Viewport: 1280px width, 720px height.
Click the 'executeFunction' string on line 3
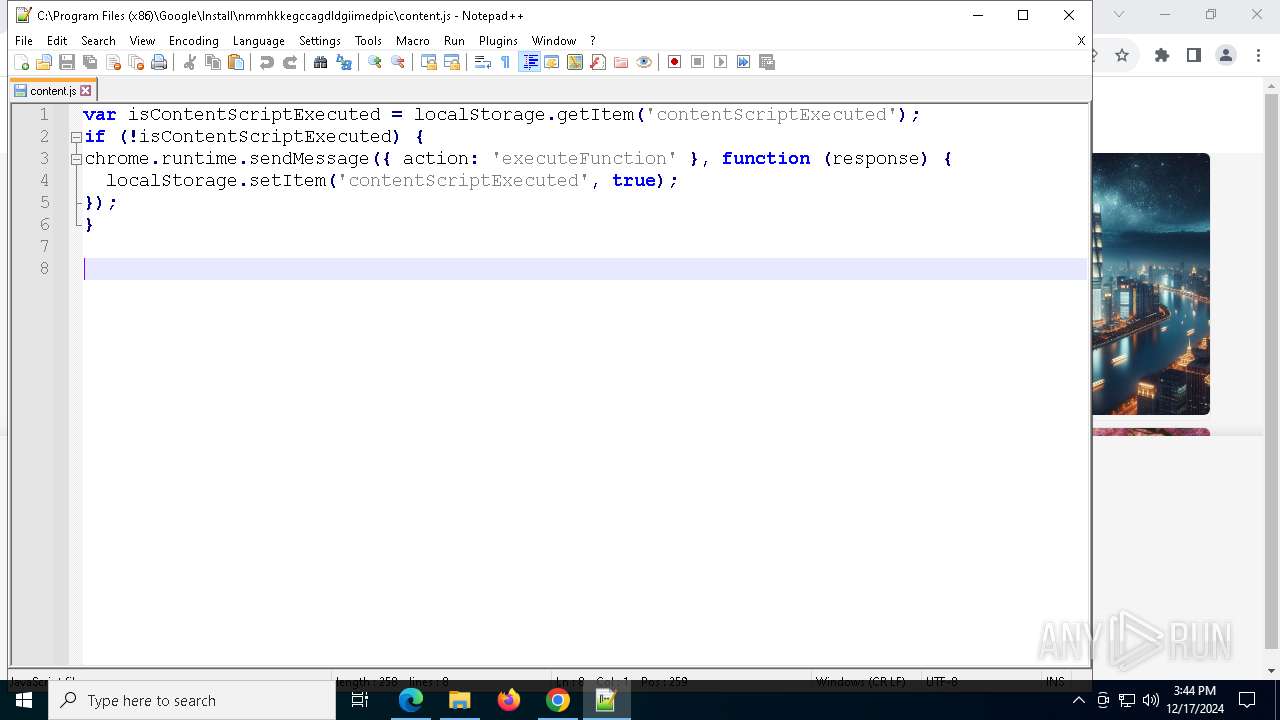(x=584, y=159)
